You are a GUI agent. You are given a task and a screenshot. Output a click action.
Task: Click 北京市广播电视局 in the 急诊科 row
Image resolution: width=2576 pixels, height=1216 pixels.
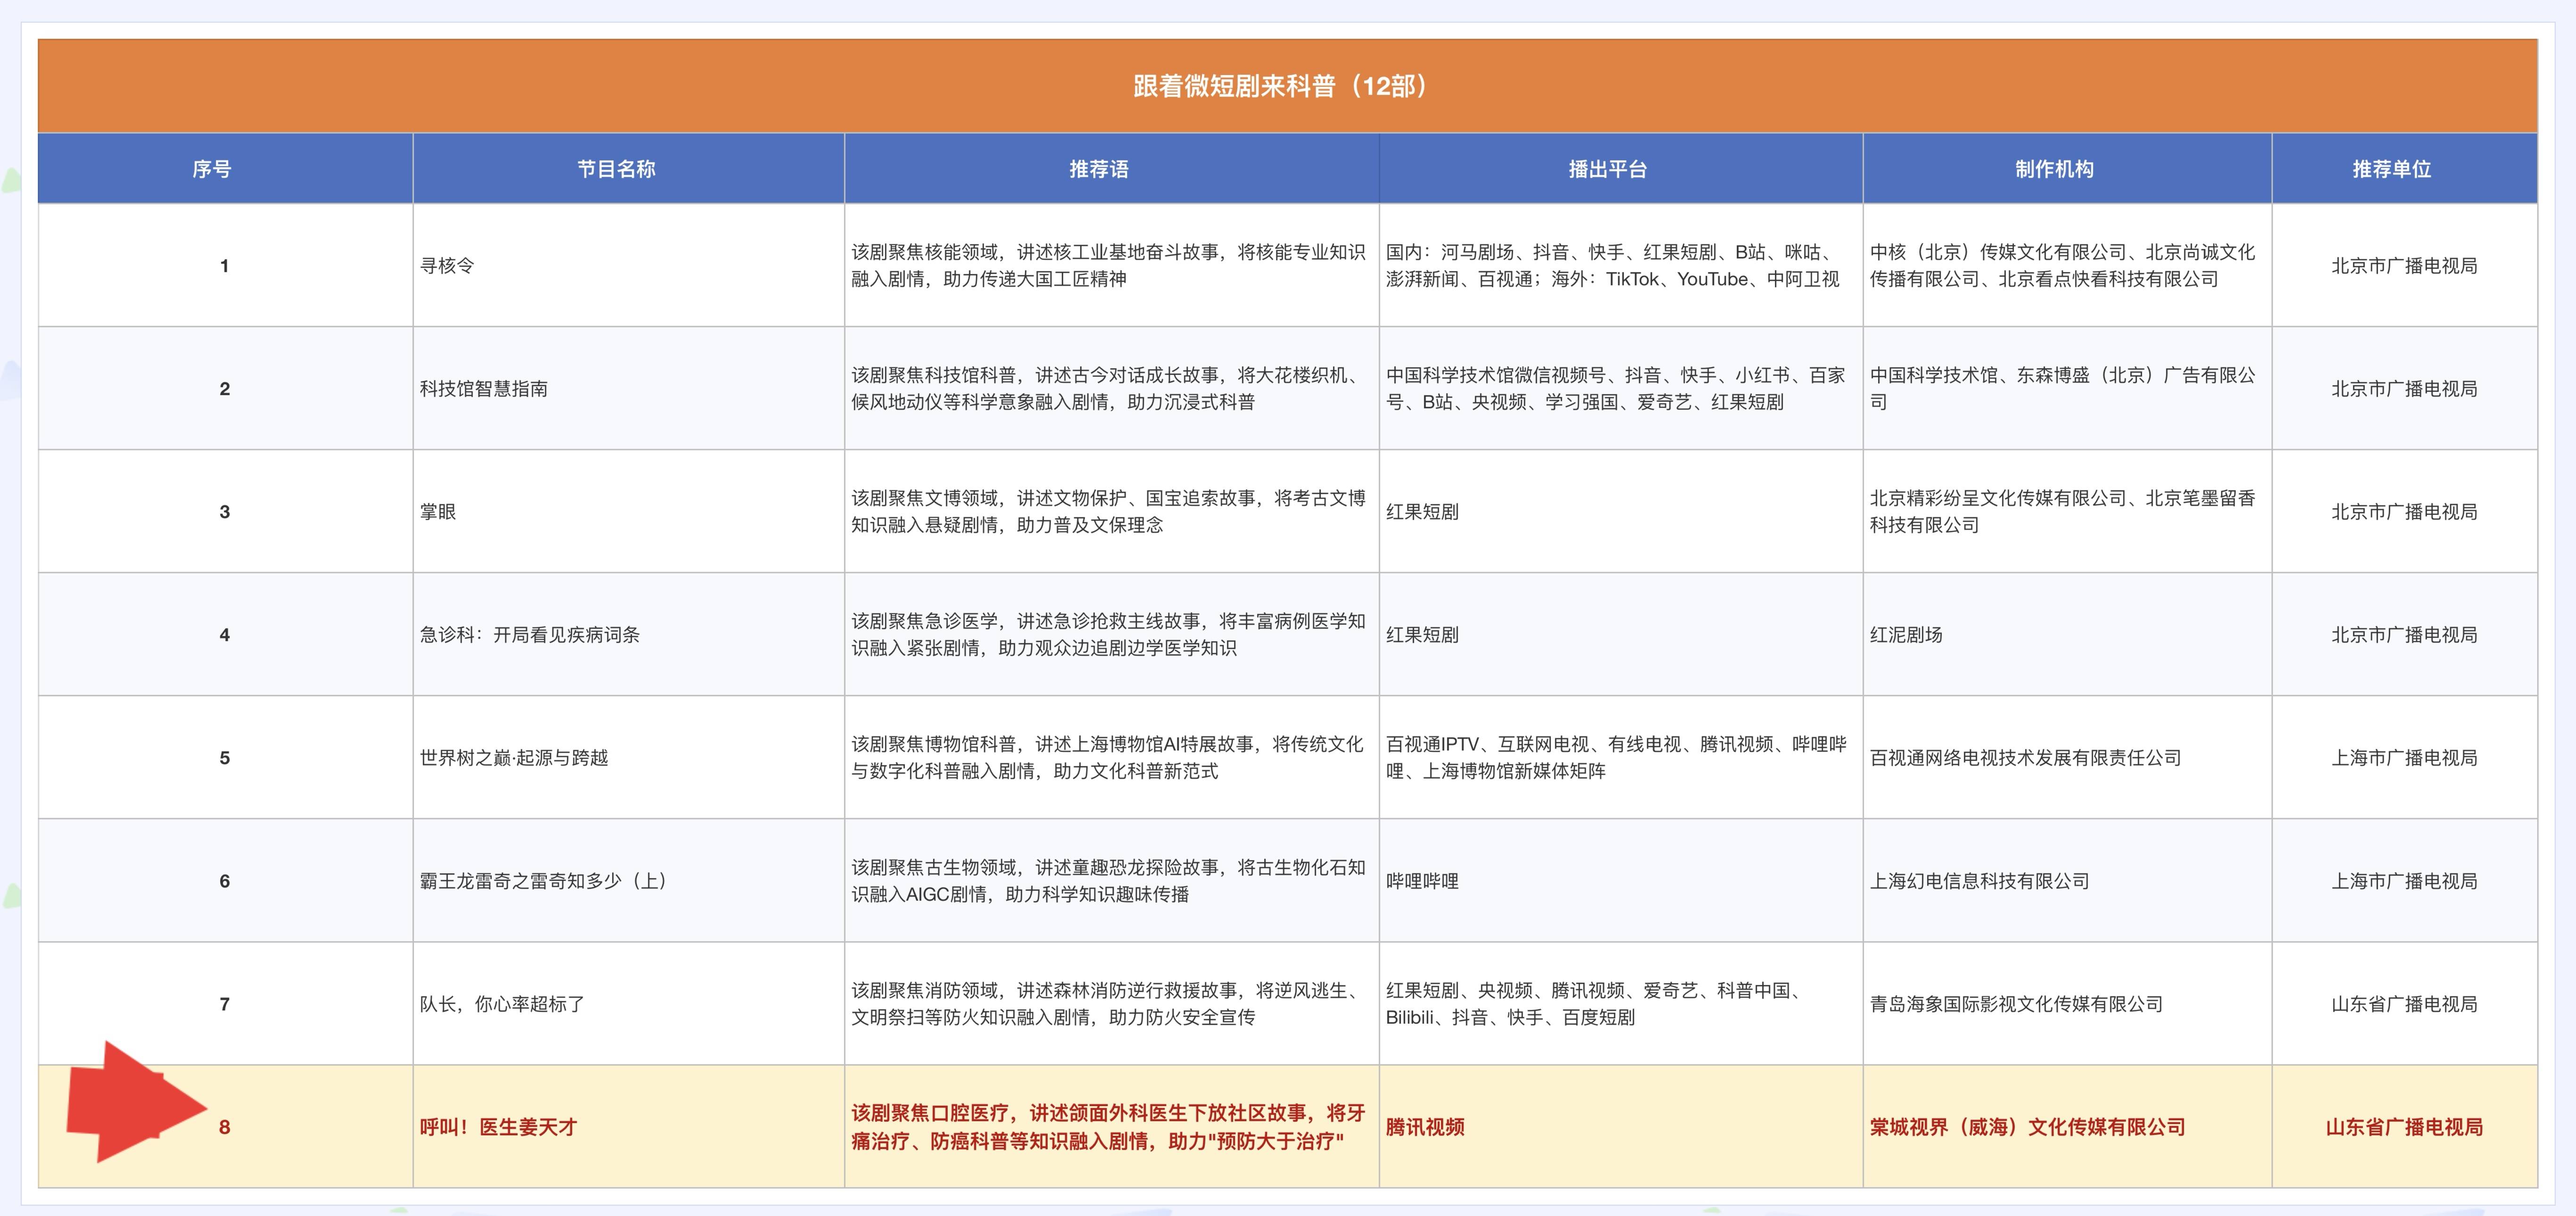2405,635
